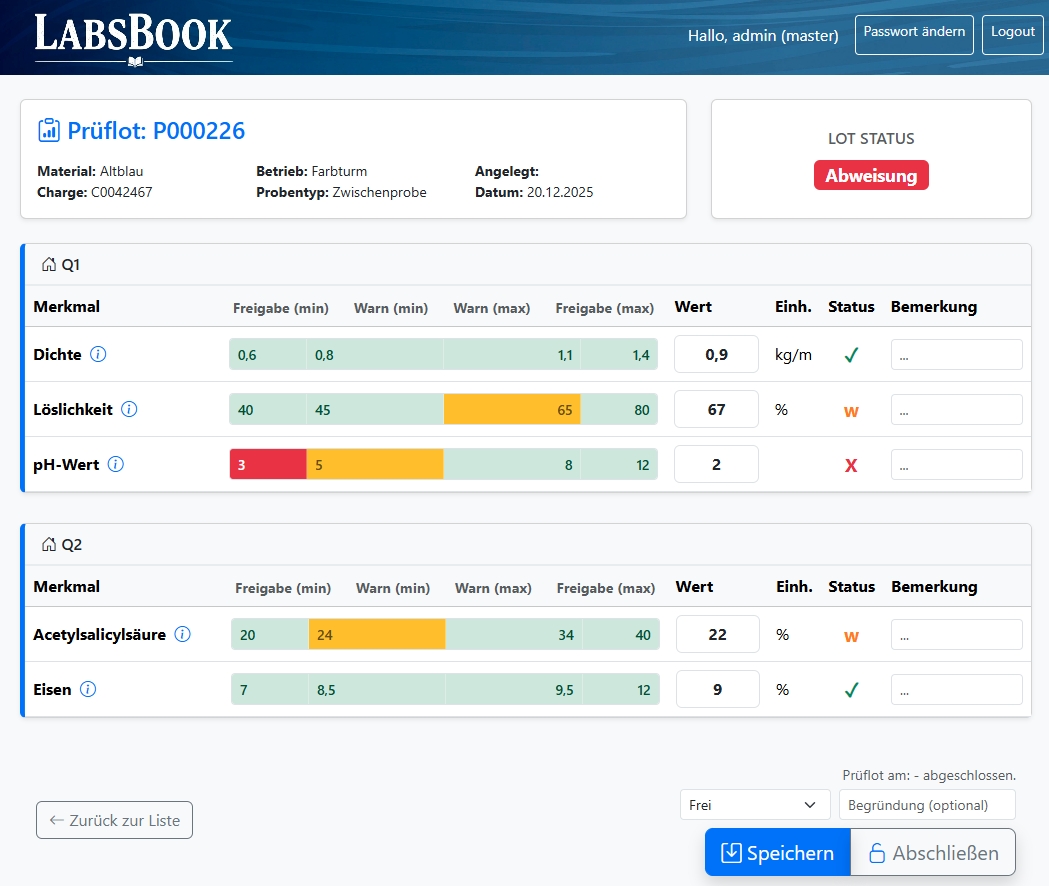
Task: Click the orange W status for Acetylsalicylsäure
Action: pos(851,636)
